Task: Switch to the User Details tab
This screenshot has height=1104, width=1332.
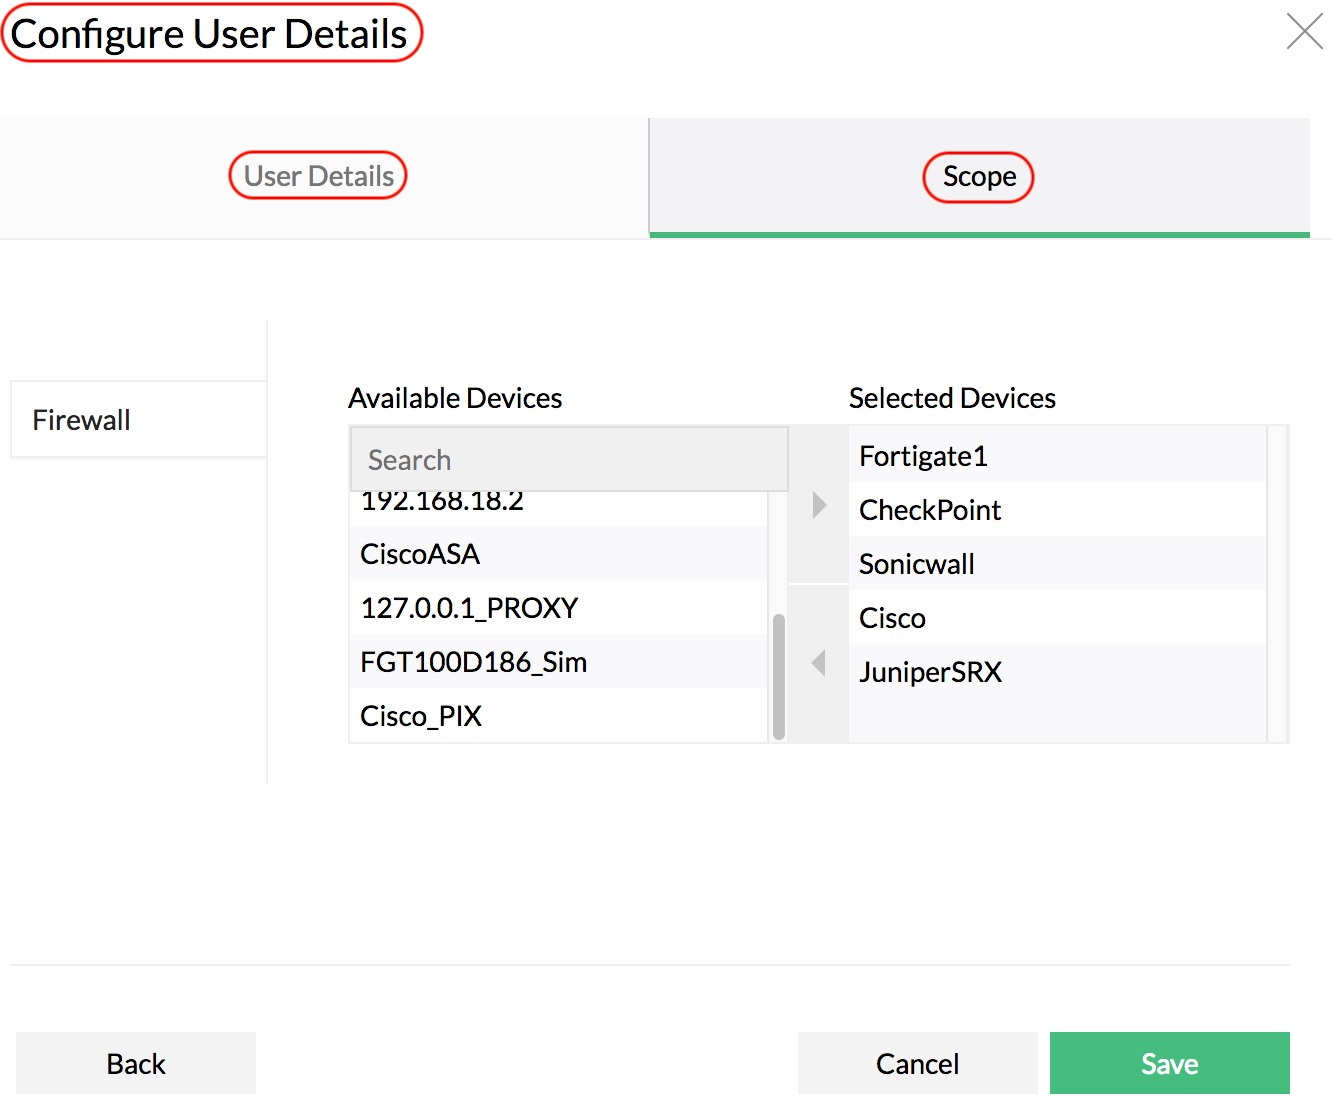Action: tap(319, 176)
